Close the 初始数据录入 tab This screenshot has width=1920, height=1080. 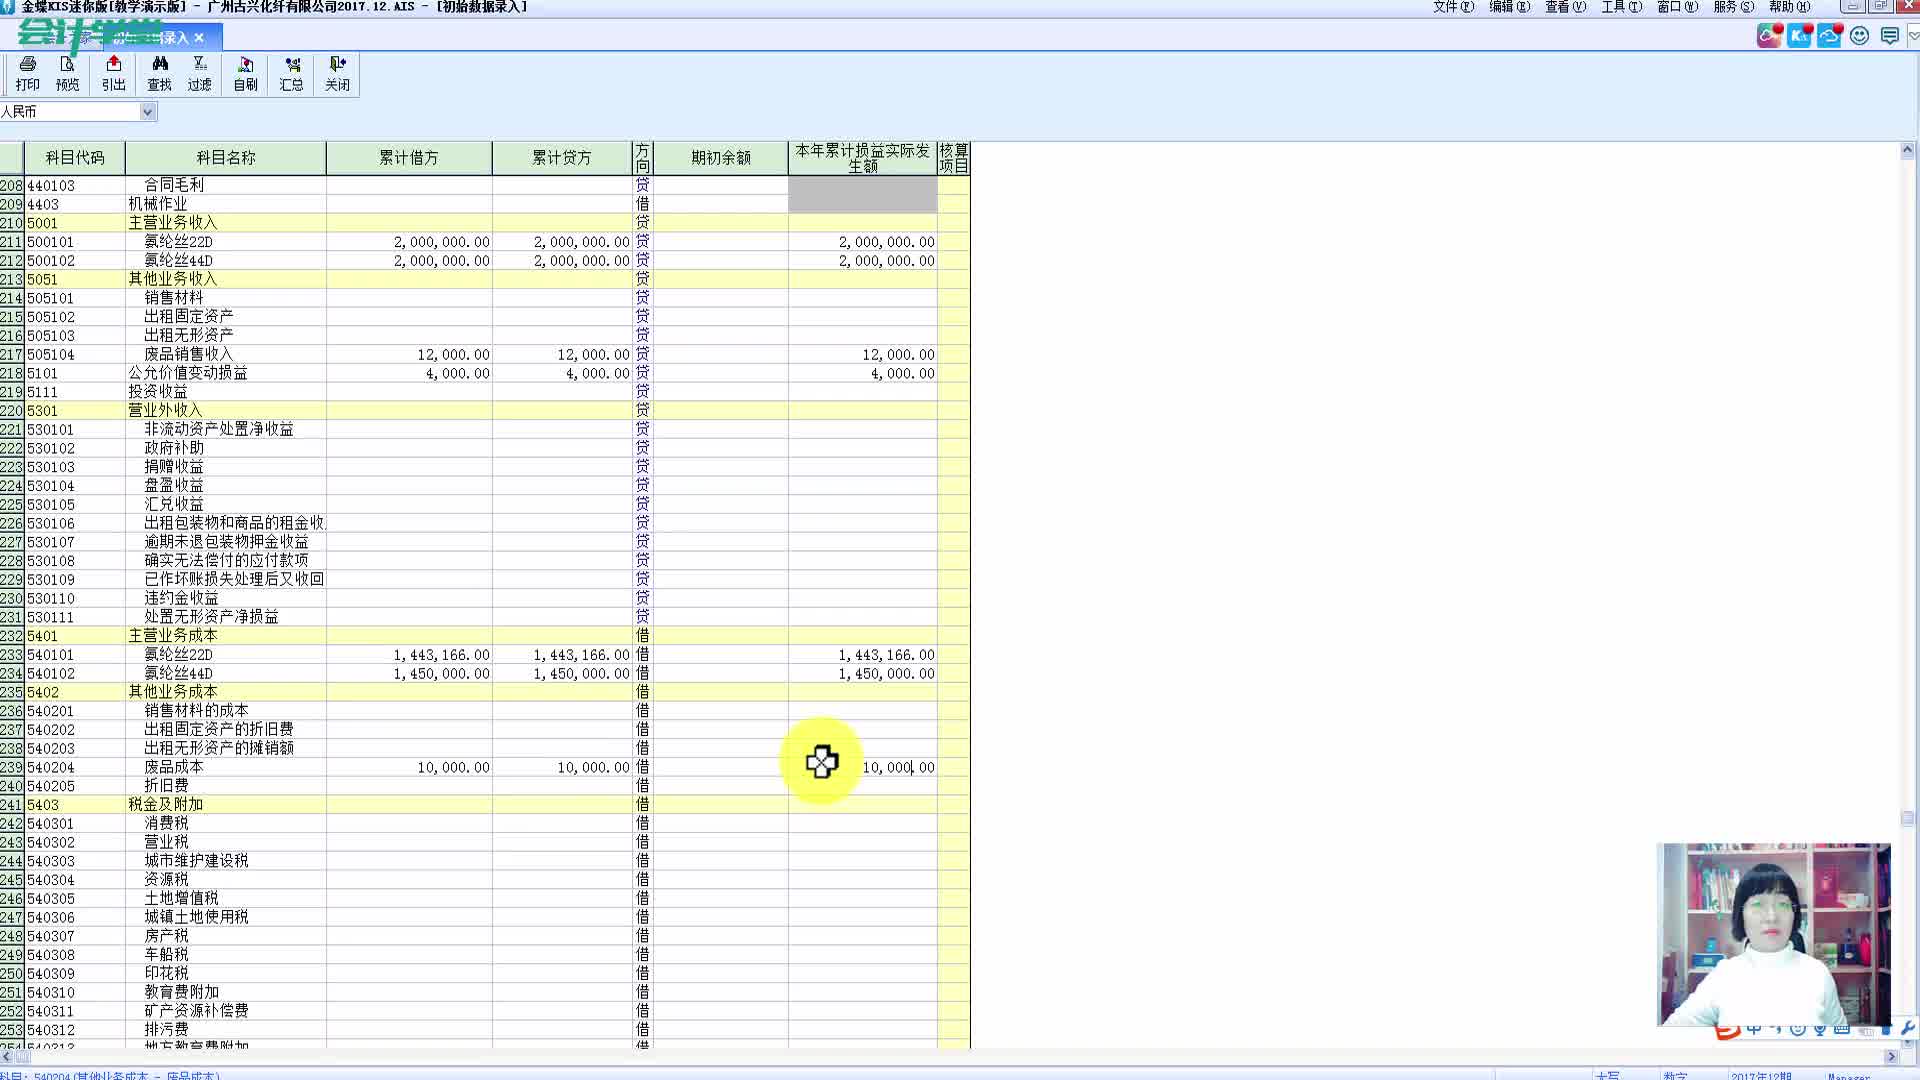199,38
